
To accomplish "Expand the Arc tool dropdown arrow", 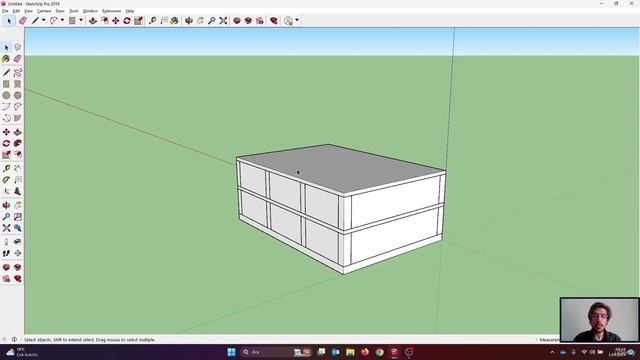I will pyautogui.click(x=62, y=20).
